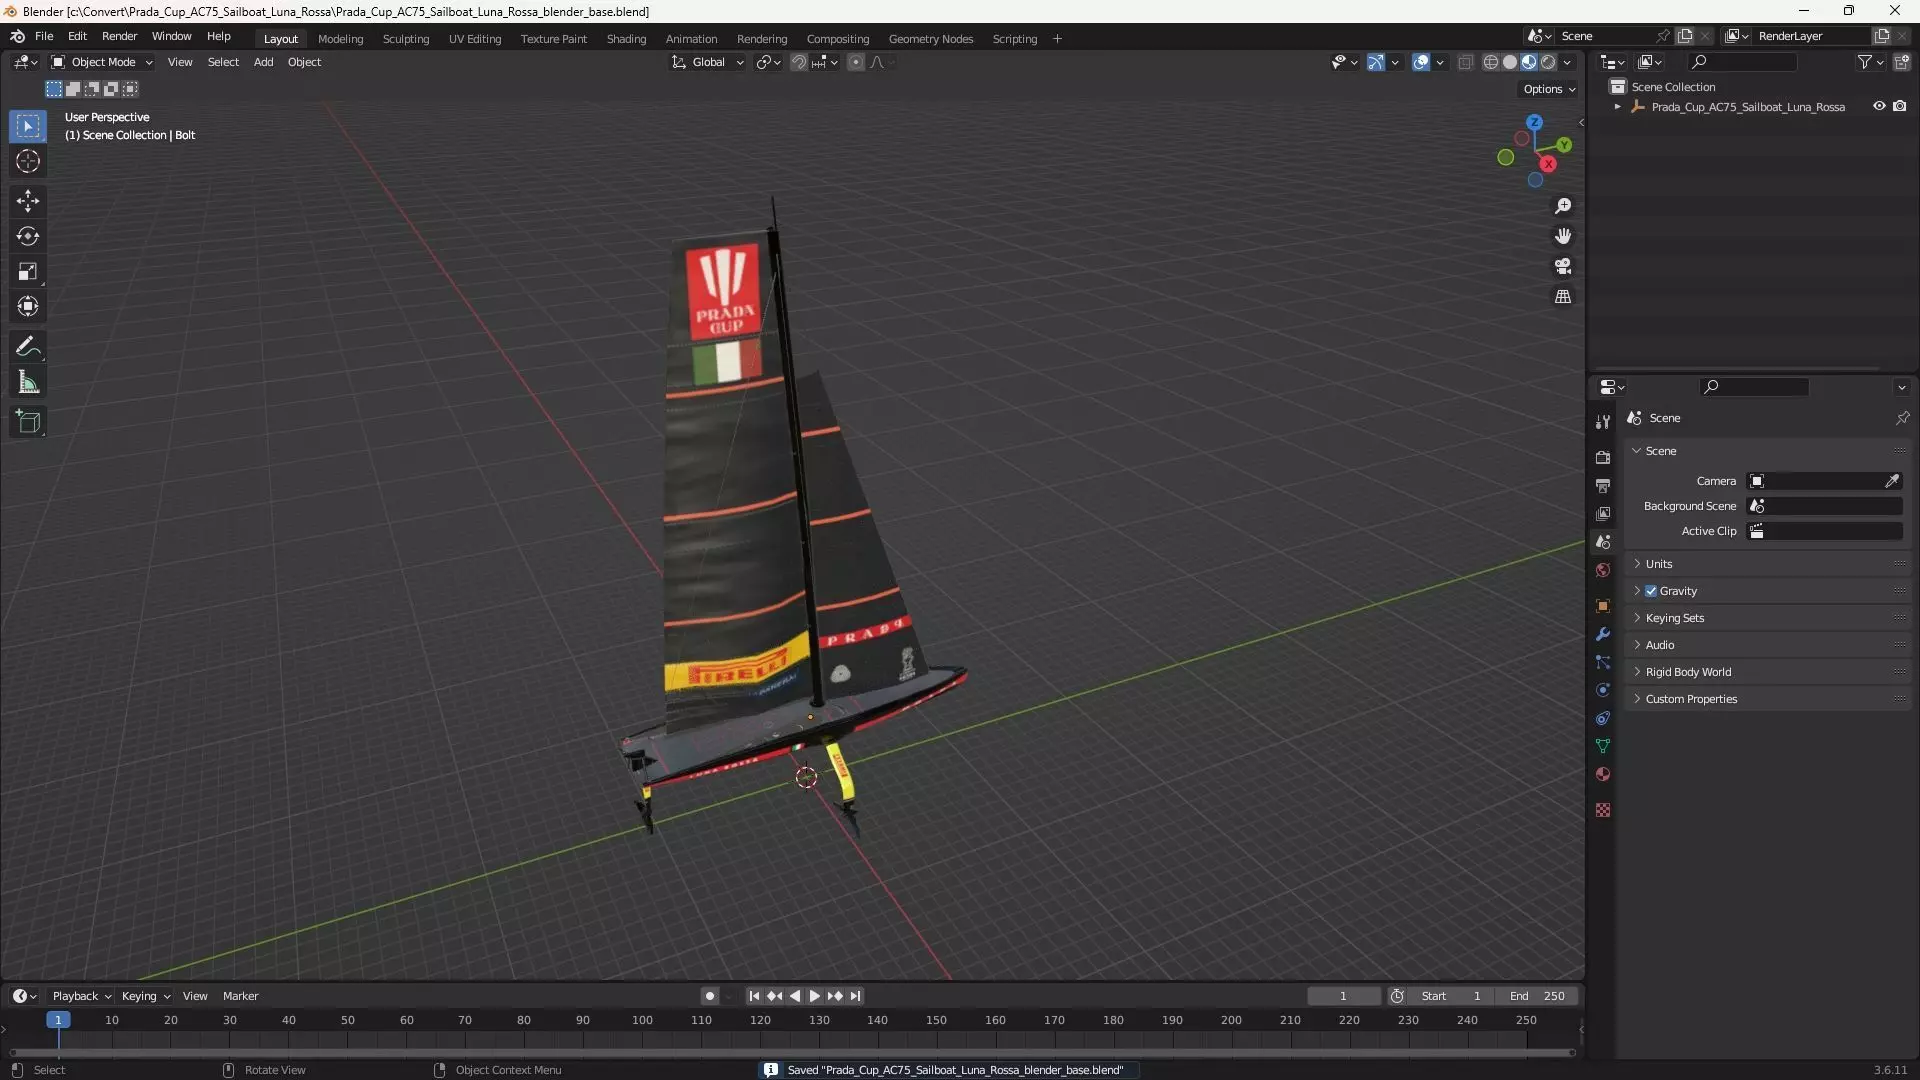Choose the Annotate pencil tool
The image size is (1920, 1080).
coord(28,347)
